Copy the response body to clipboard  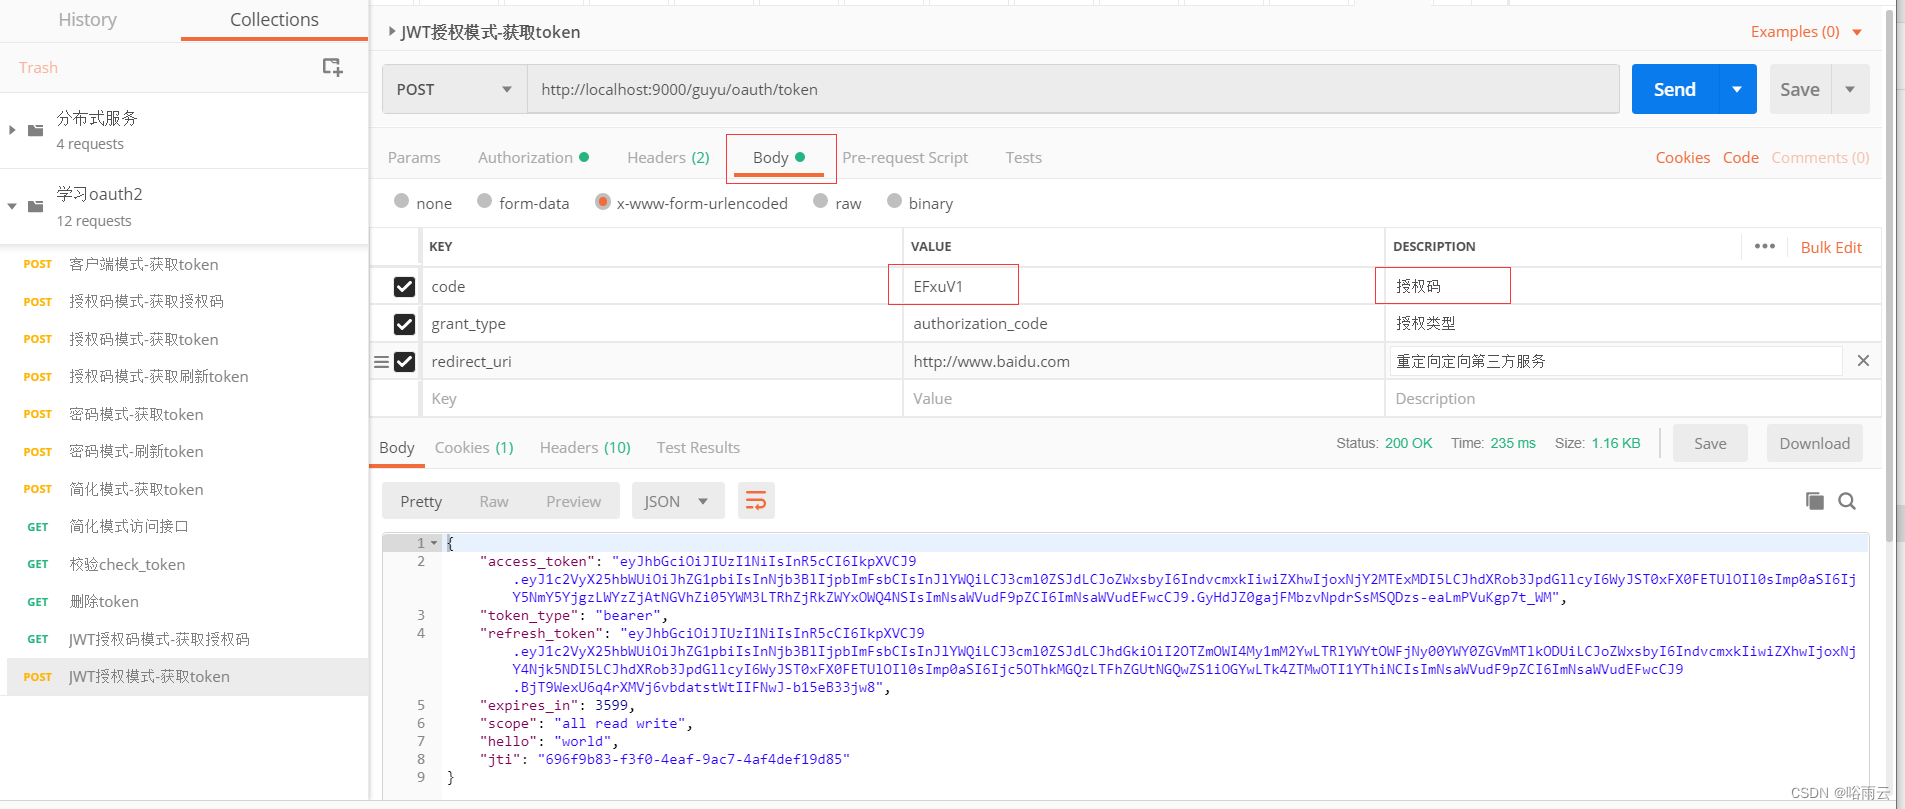1814,501
